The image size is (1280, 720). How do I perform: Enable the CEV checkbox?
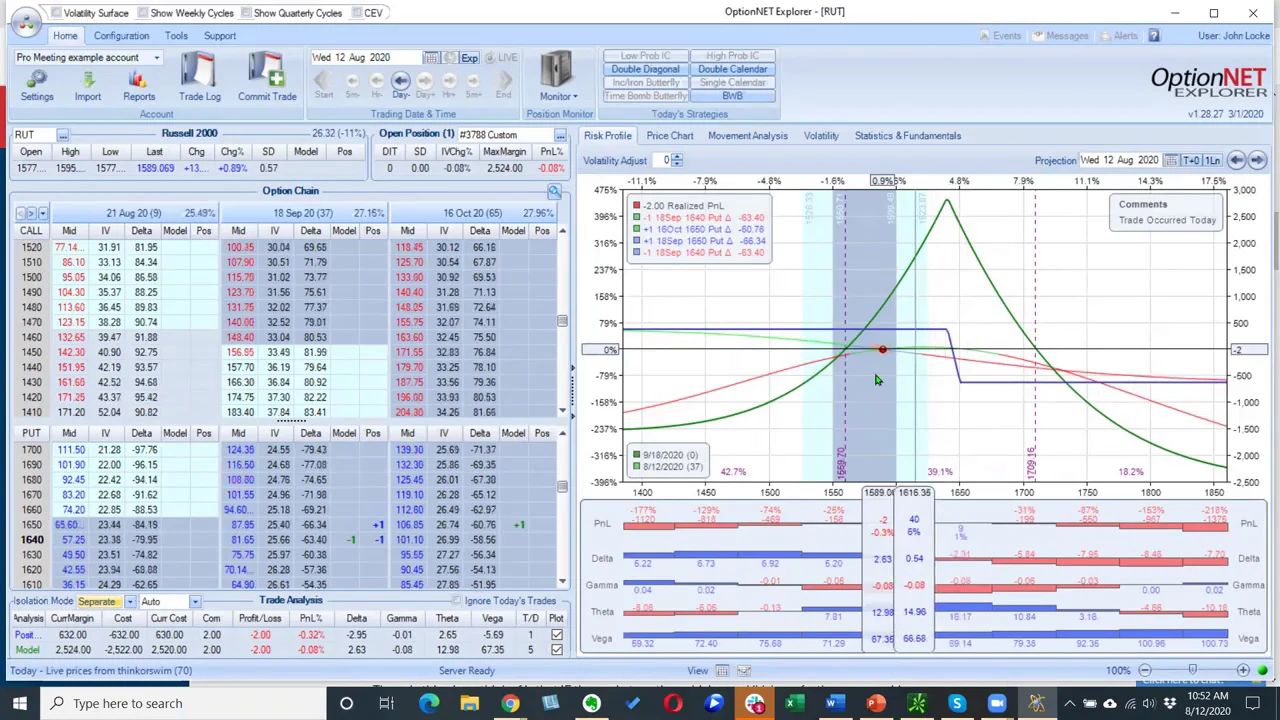coord(355,13)
